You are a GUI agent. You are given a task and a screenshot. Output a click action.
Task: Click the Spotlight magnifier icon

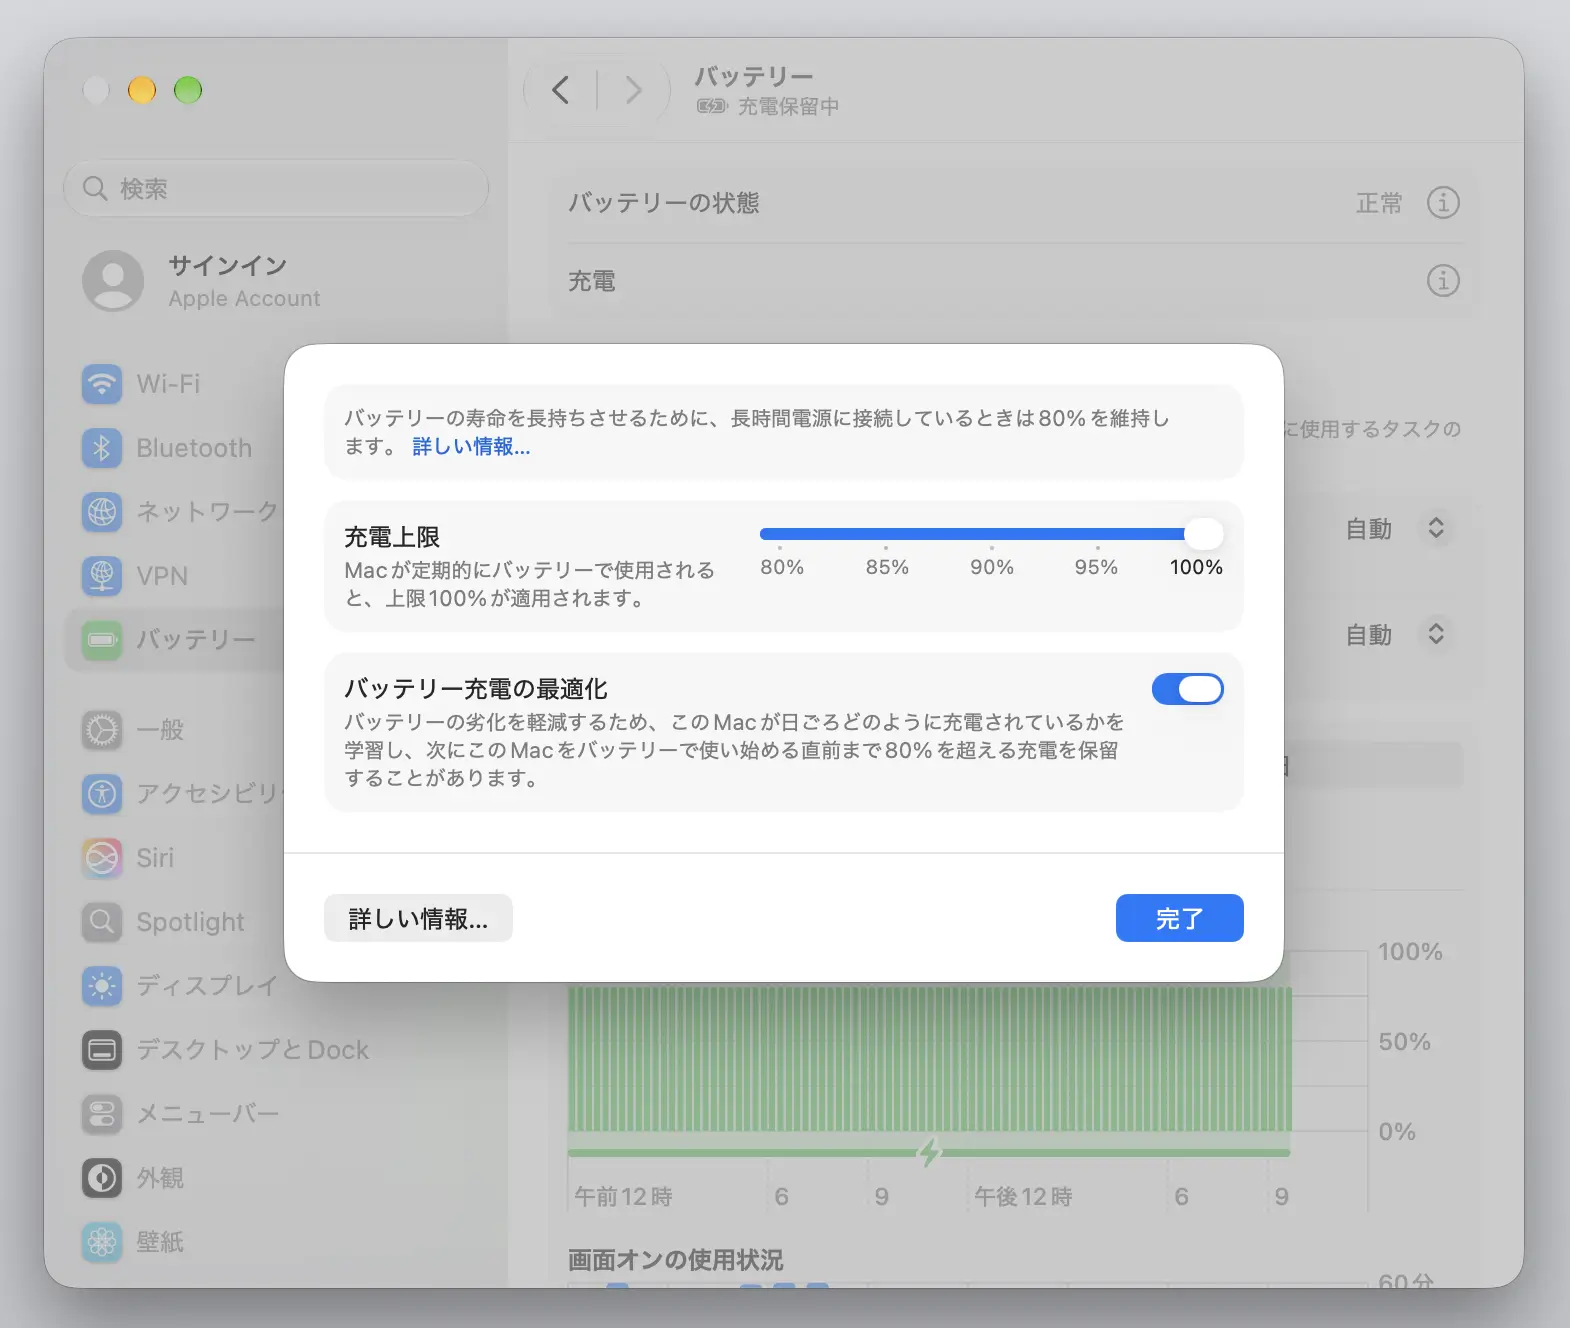tap(102, 922)
